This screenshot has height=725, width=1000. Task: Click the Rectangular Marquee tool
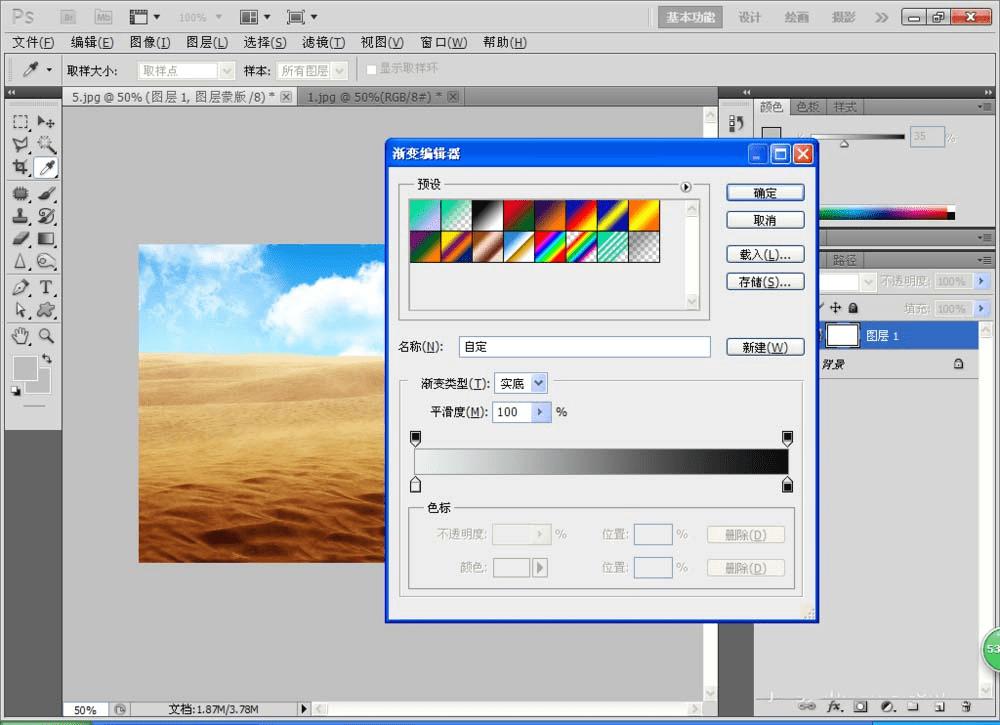pyautogui.click(x=20, y=121)
